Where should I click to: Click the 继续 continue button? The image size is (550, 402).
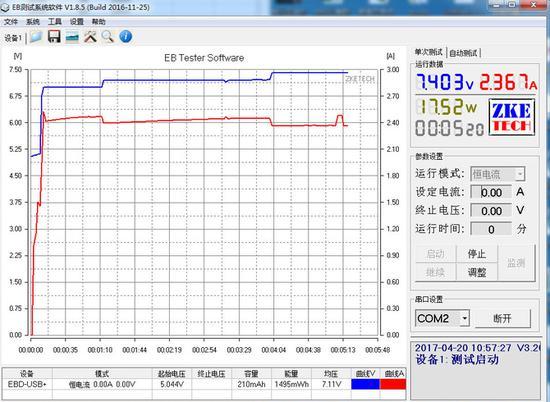(x=435, y=272)
